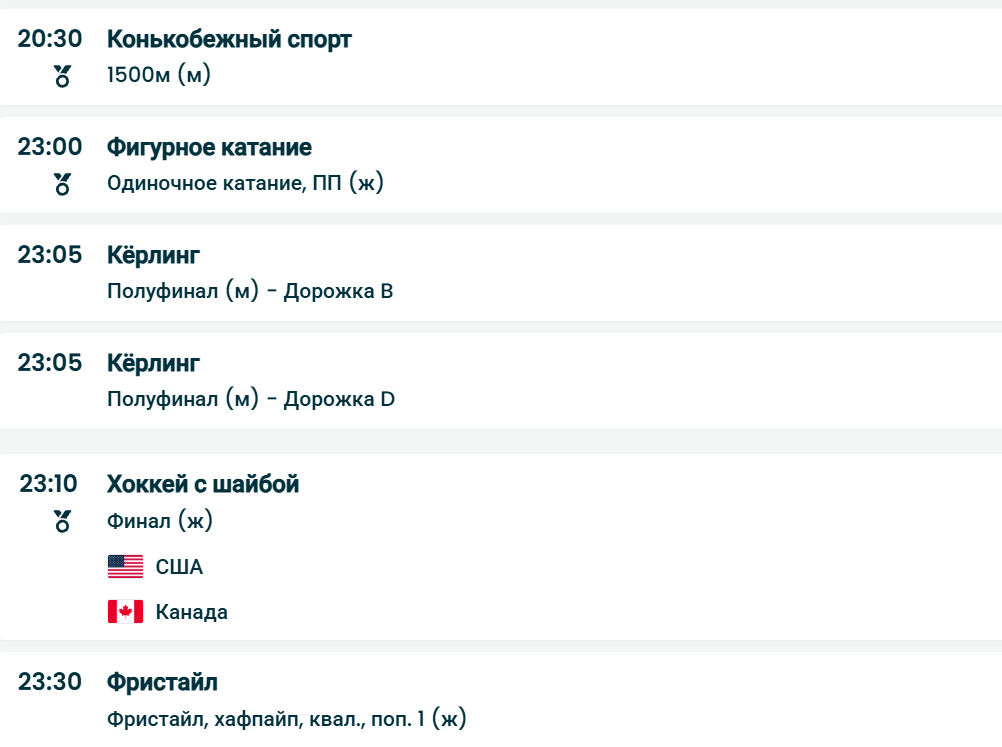Click the 1500м (м) event description
Viewport: 1002px width, 747px height.
pos(159,75)
